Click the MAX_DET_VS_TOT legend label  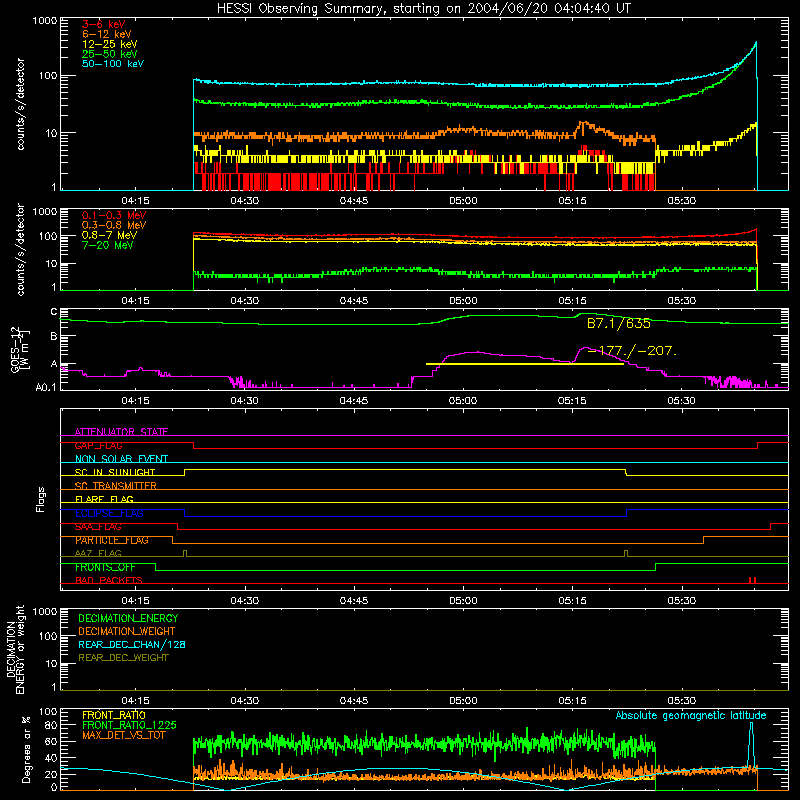(x=123, y=735)
